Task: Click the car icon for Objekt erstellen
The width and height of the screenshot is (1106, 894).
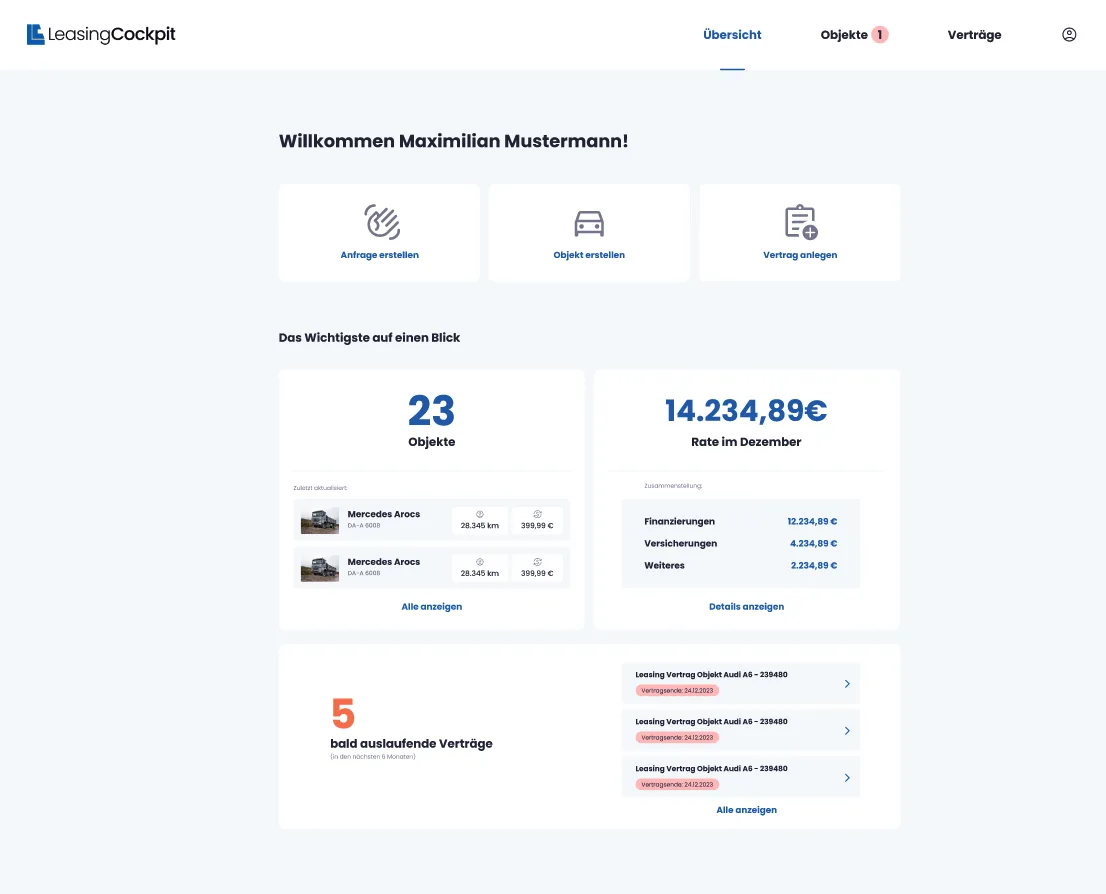Action: [589, 224]
